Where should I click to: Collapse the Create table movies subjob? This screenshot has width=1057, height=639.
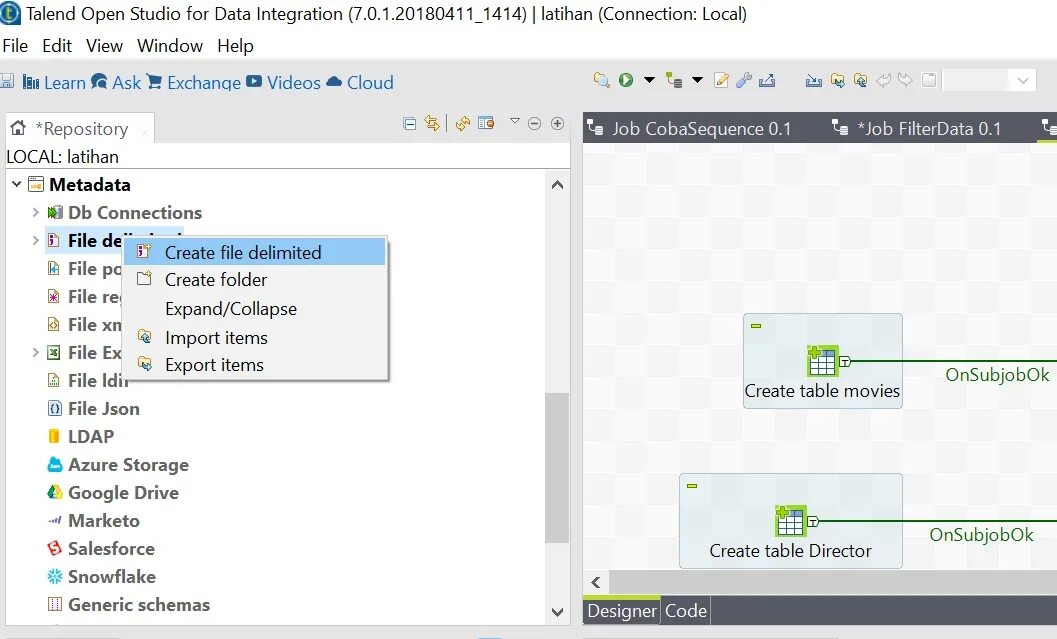coord(756,326)
